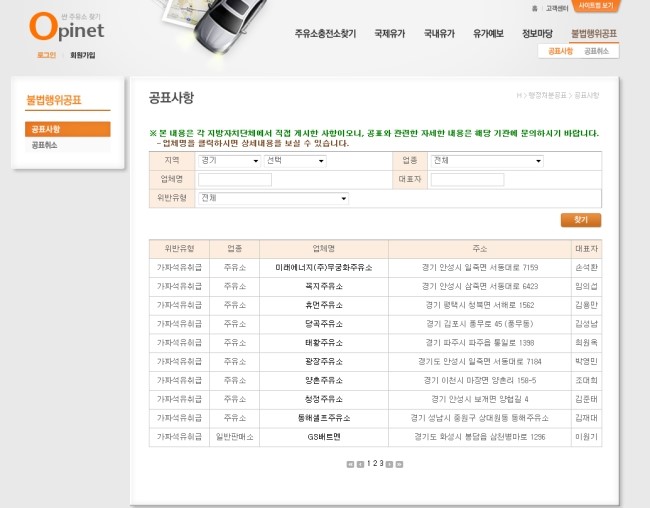This screenshot has width=650, height=508.
Task: Jump to the last page arrow icon
Action: coord(399,464)
